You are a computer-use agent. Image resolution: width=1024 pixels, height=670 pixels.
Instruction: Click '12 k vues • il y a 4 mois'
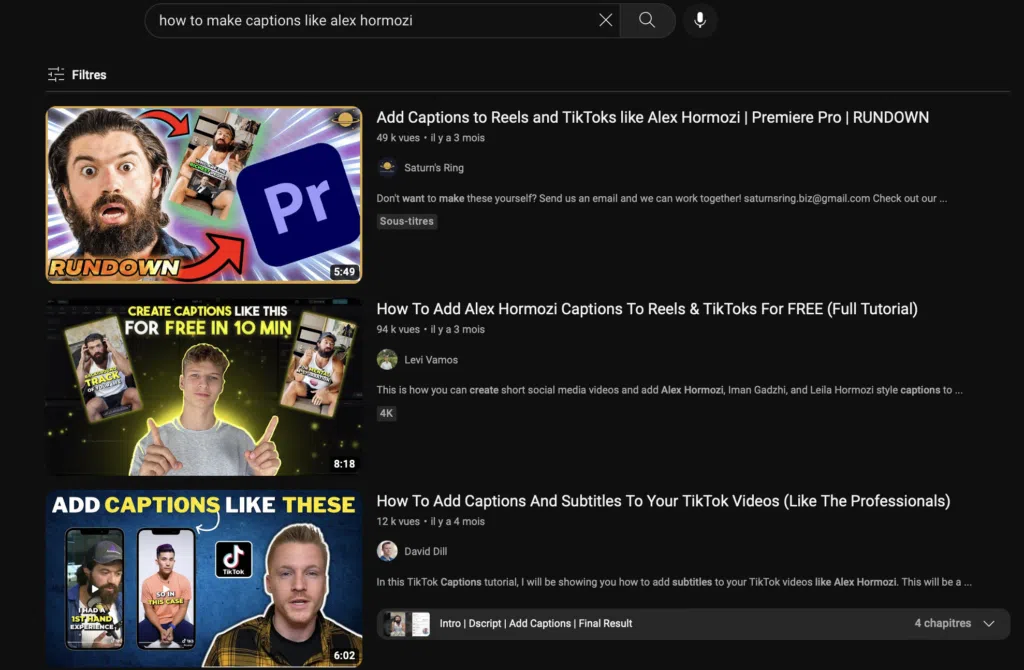(430, 522)
